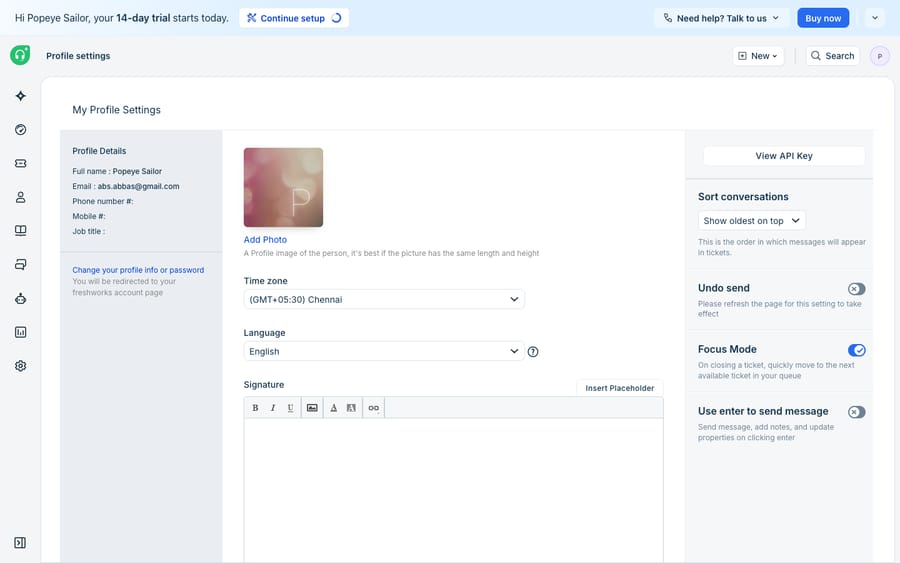
Task: Open the Forums chat icon in sidebar
Action: point(21,265)
